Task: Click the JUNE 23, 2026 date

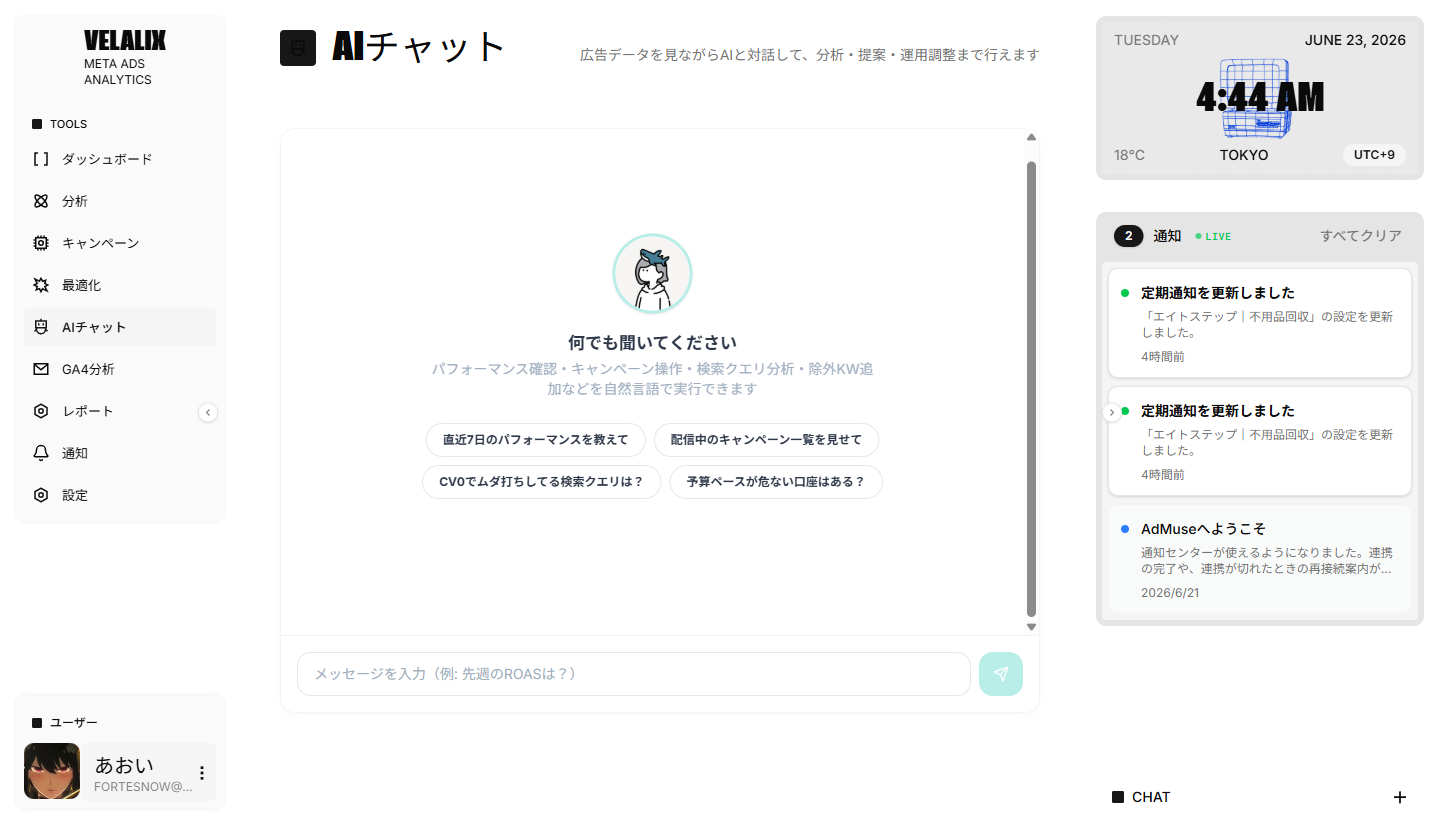Action: (x=1355, y=40)
